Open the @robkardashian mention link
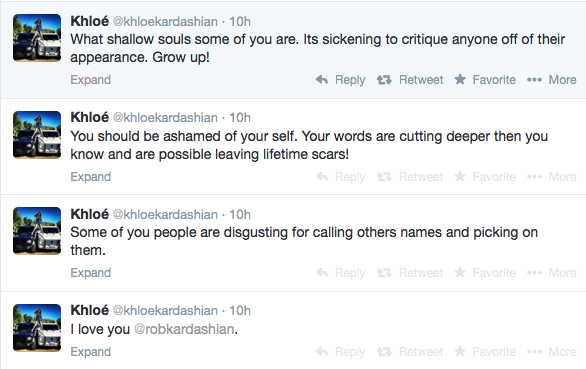Screen dimensions: 586x369 (184, 329)
